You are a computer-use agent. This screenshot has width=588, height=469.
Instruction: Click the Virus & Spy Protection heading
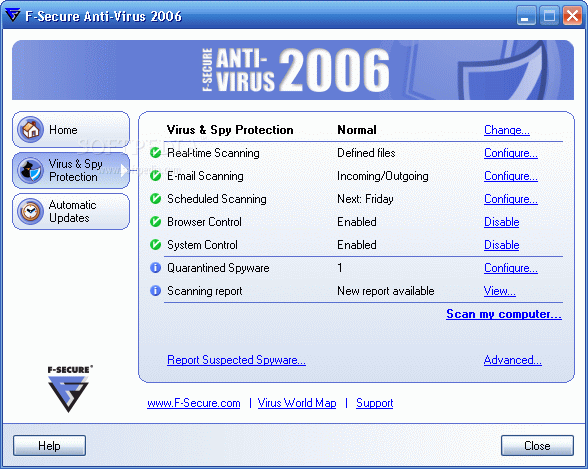(230, 130)
